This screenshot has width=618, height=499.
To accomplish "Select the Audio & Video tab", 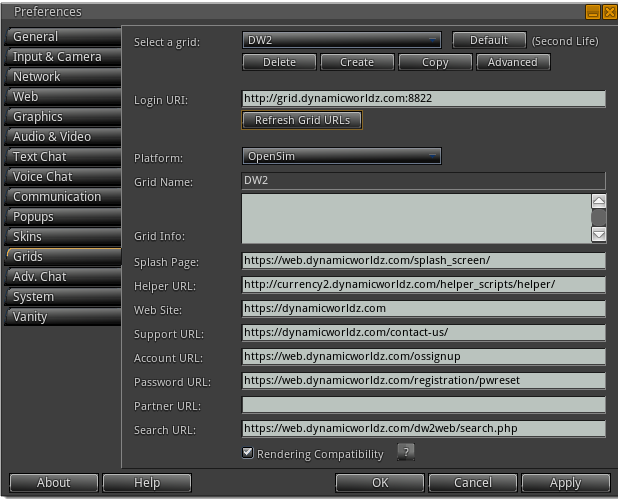I will [63, 137].
